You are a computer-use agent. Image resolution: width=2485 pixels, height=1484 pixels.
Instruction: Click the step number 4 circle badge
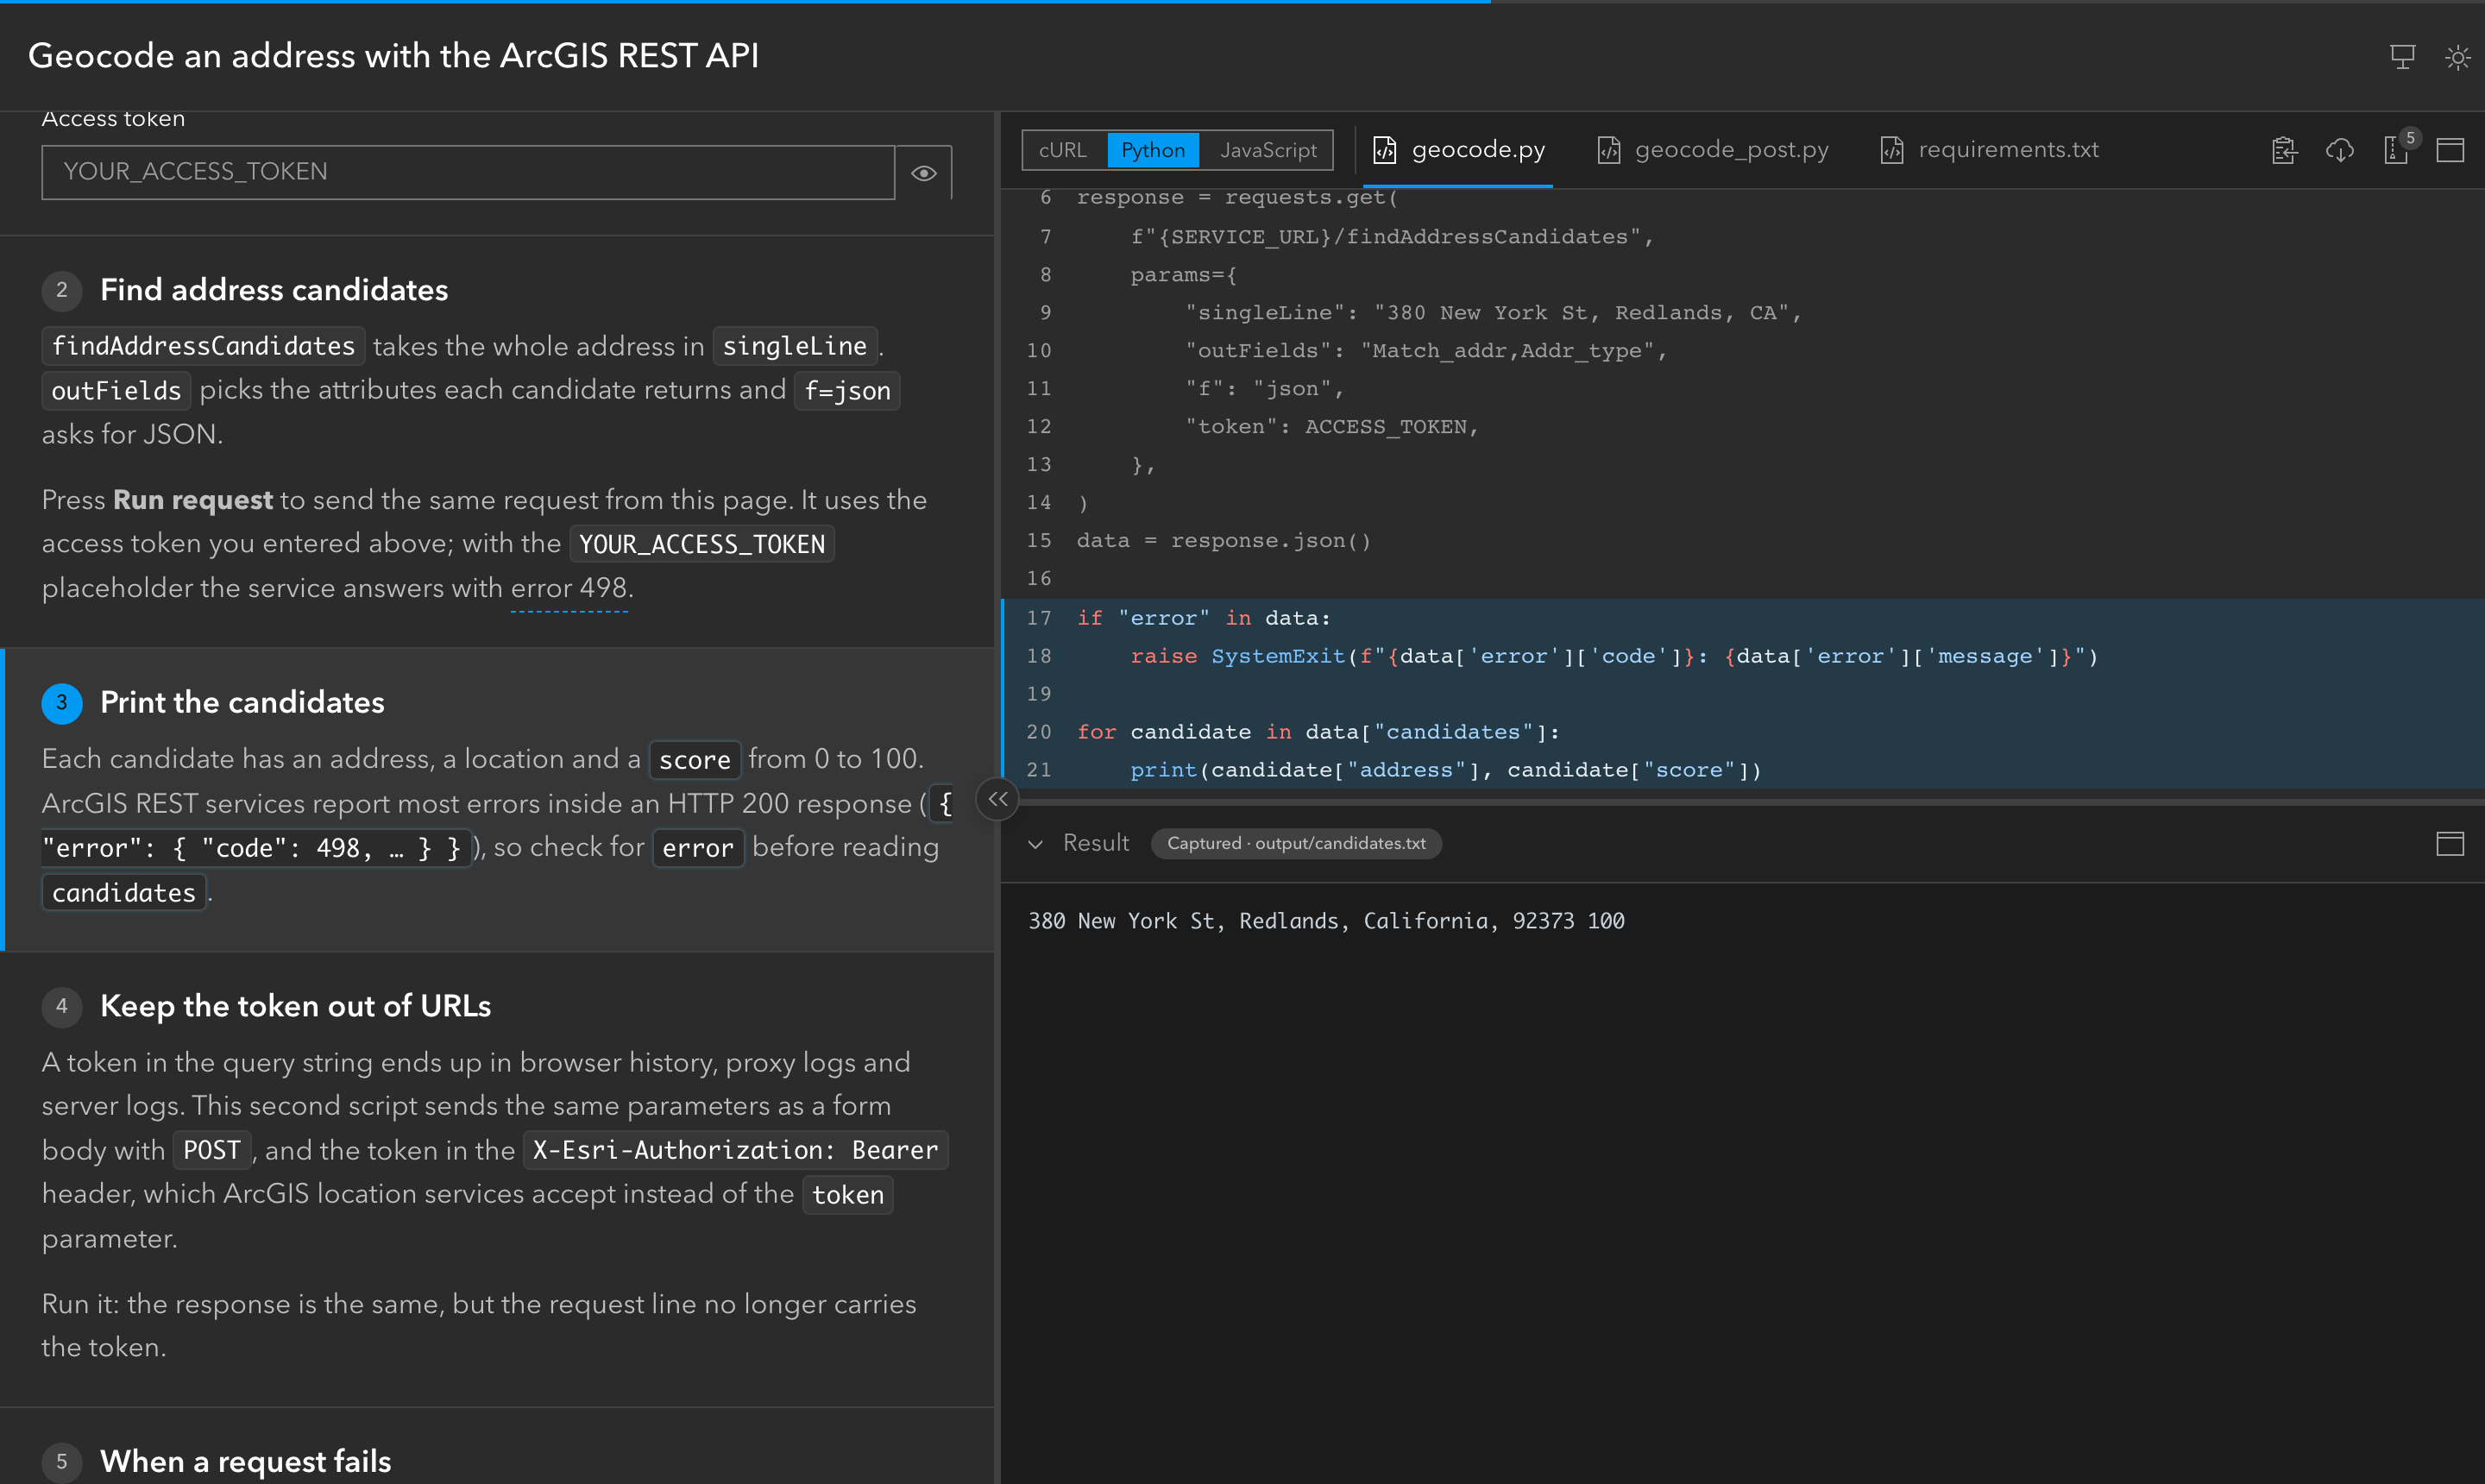[x=62, y=1006]
